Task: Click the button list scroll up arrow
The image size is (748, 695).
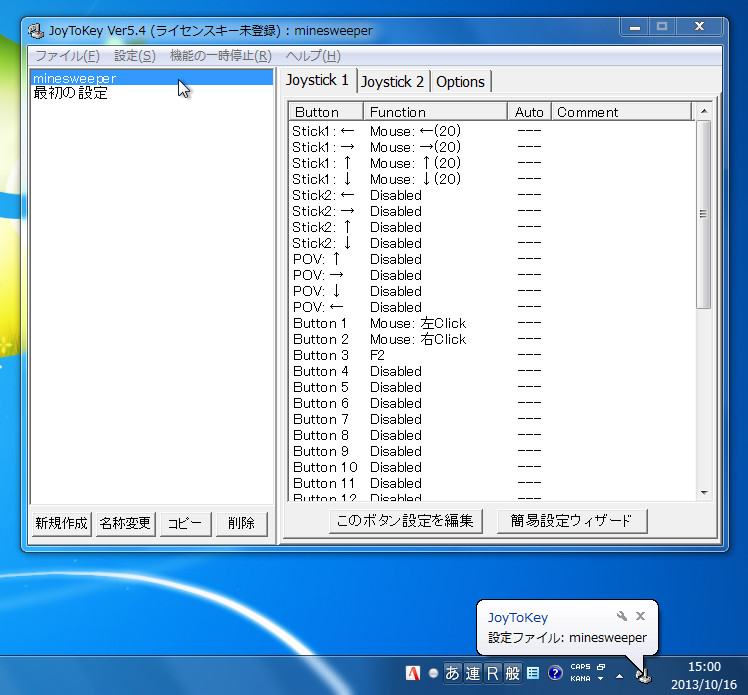Action: pos(704,111)
